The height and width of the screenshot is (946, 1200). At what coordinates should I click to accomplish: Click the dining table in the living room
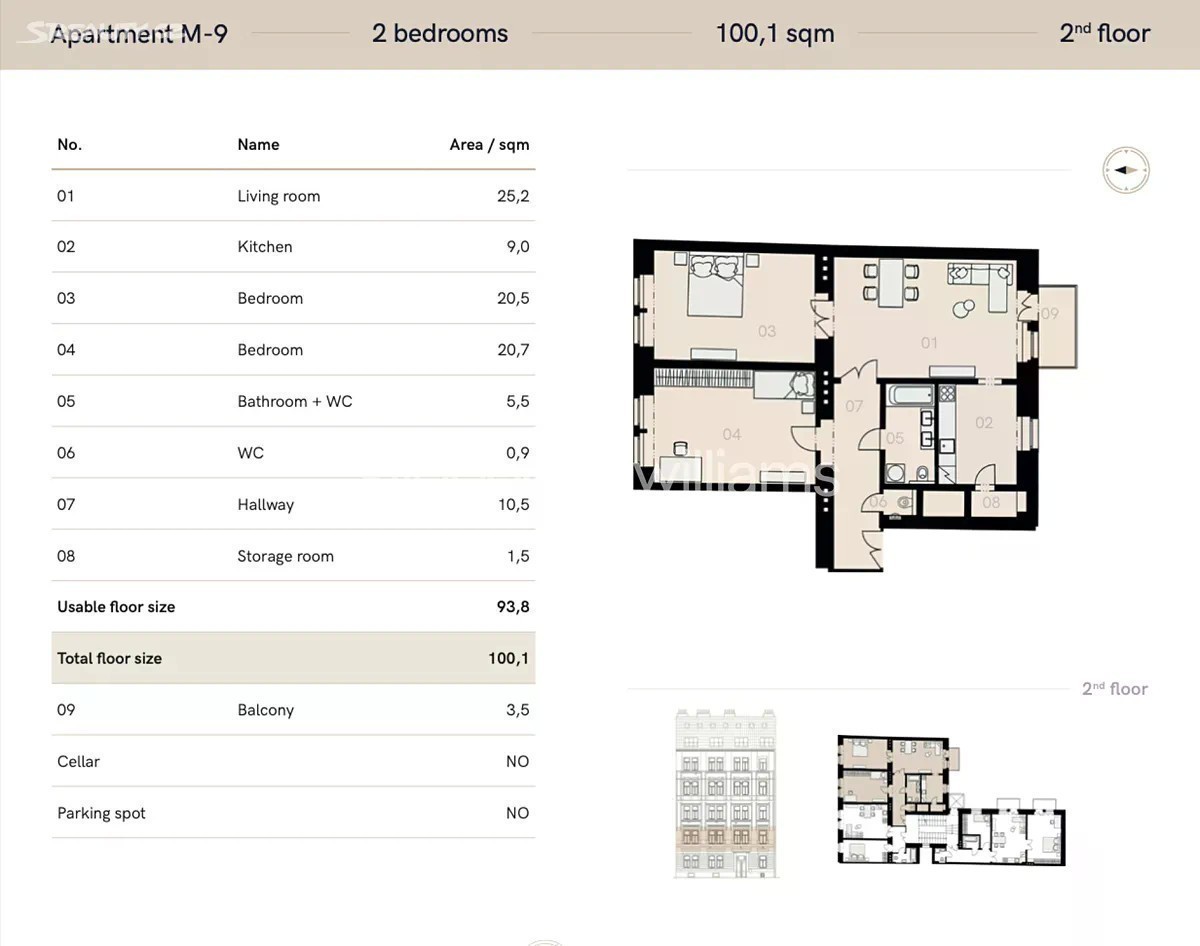click(x=890, y=282)
